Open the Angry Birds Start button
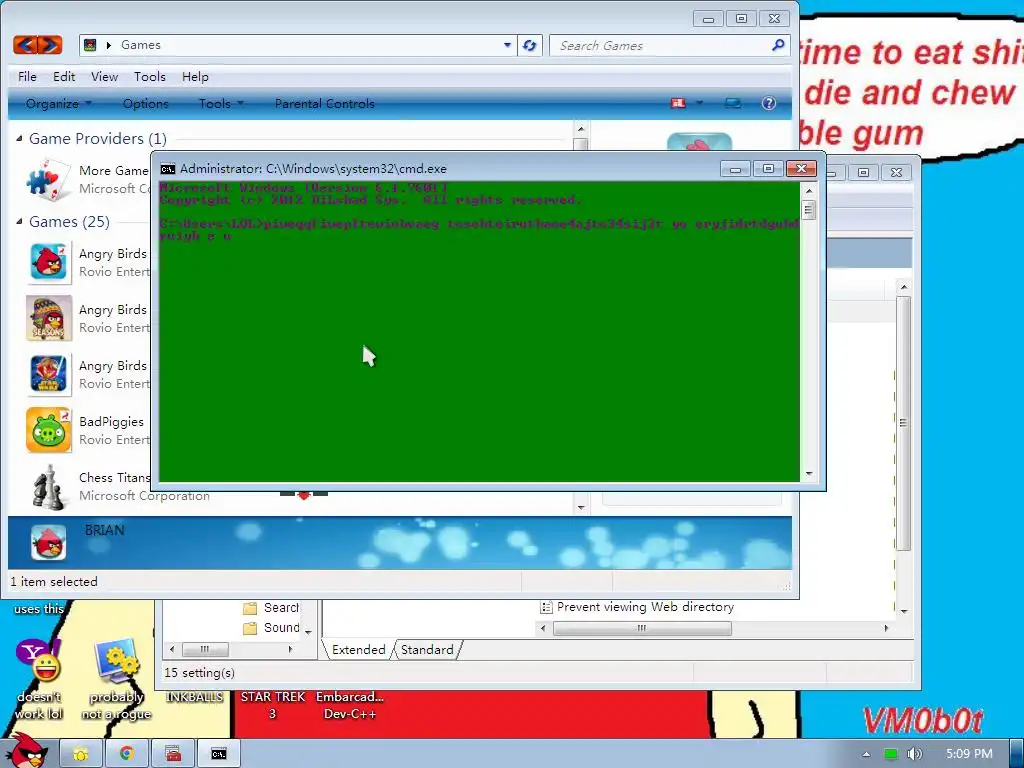This screenshot has height=768, width=1024. [26, 752]
